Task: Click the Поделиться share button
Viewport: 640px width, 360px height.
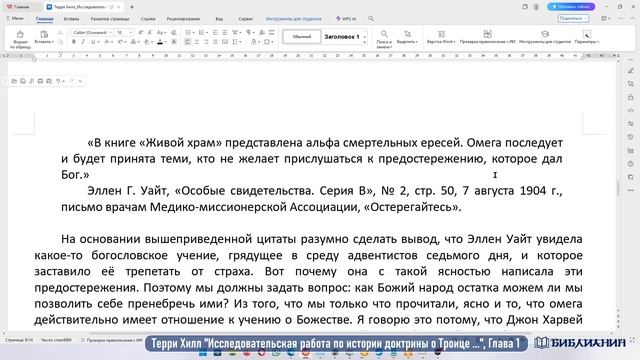Action: [573, 18]
